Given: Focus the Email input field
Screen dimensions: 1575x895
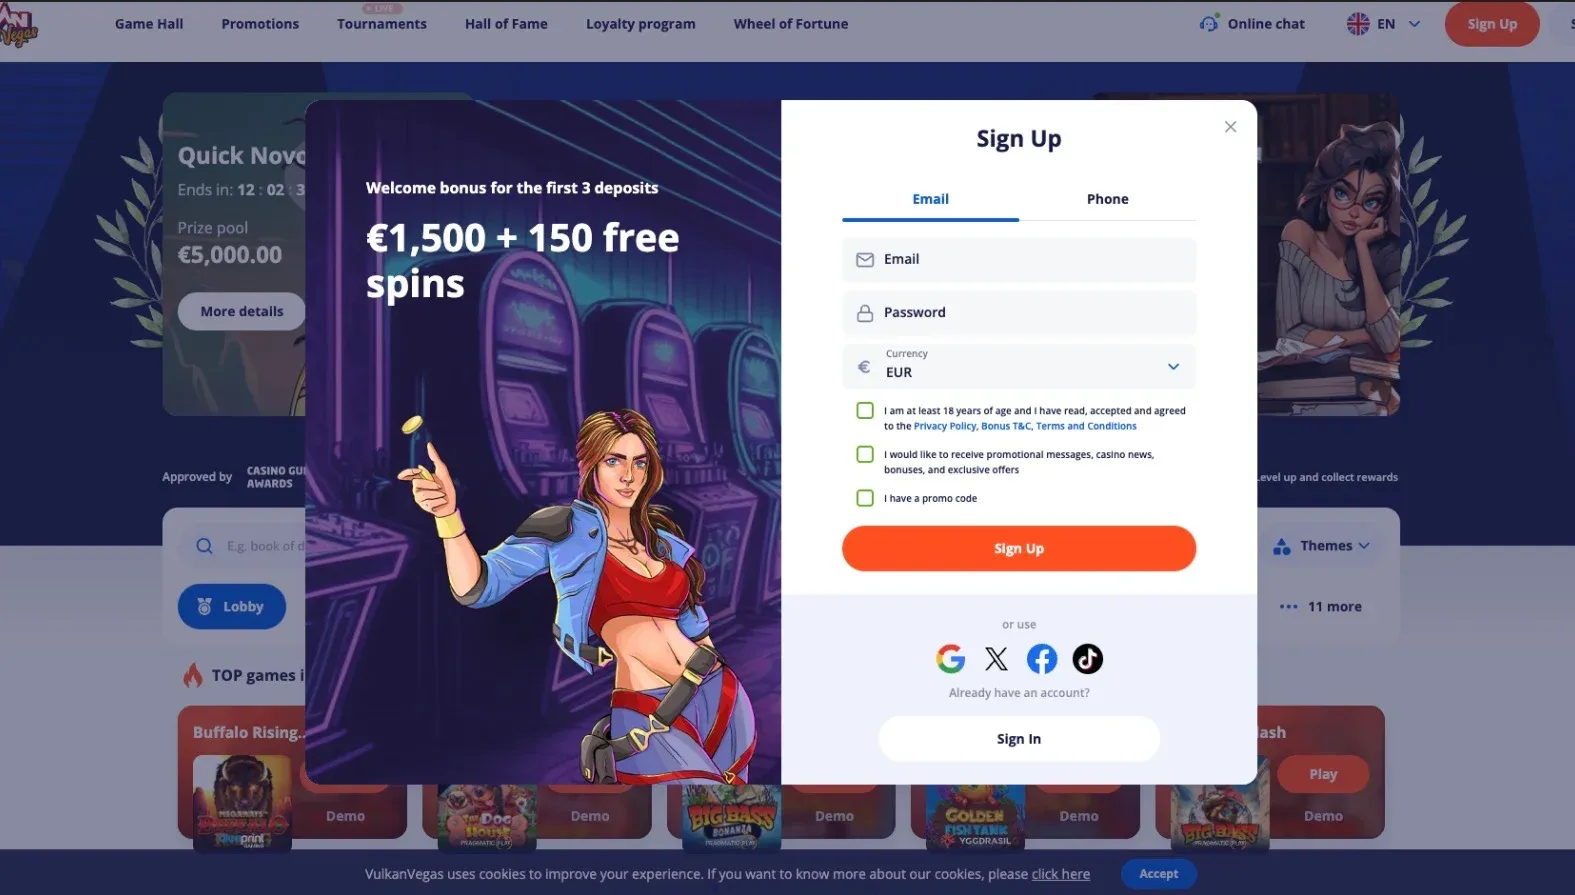Looking at the screenshot, I should point(1018,260).
